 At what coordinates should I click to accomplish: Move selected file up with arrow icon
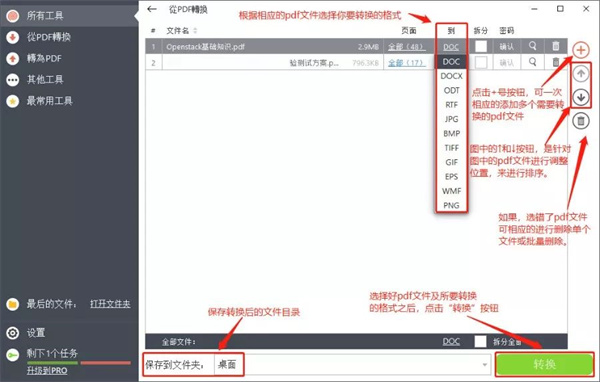pyautogui.click(x=580, y=74)
